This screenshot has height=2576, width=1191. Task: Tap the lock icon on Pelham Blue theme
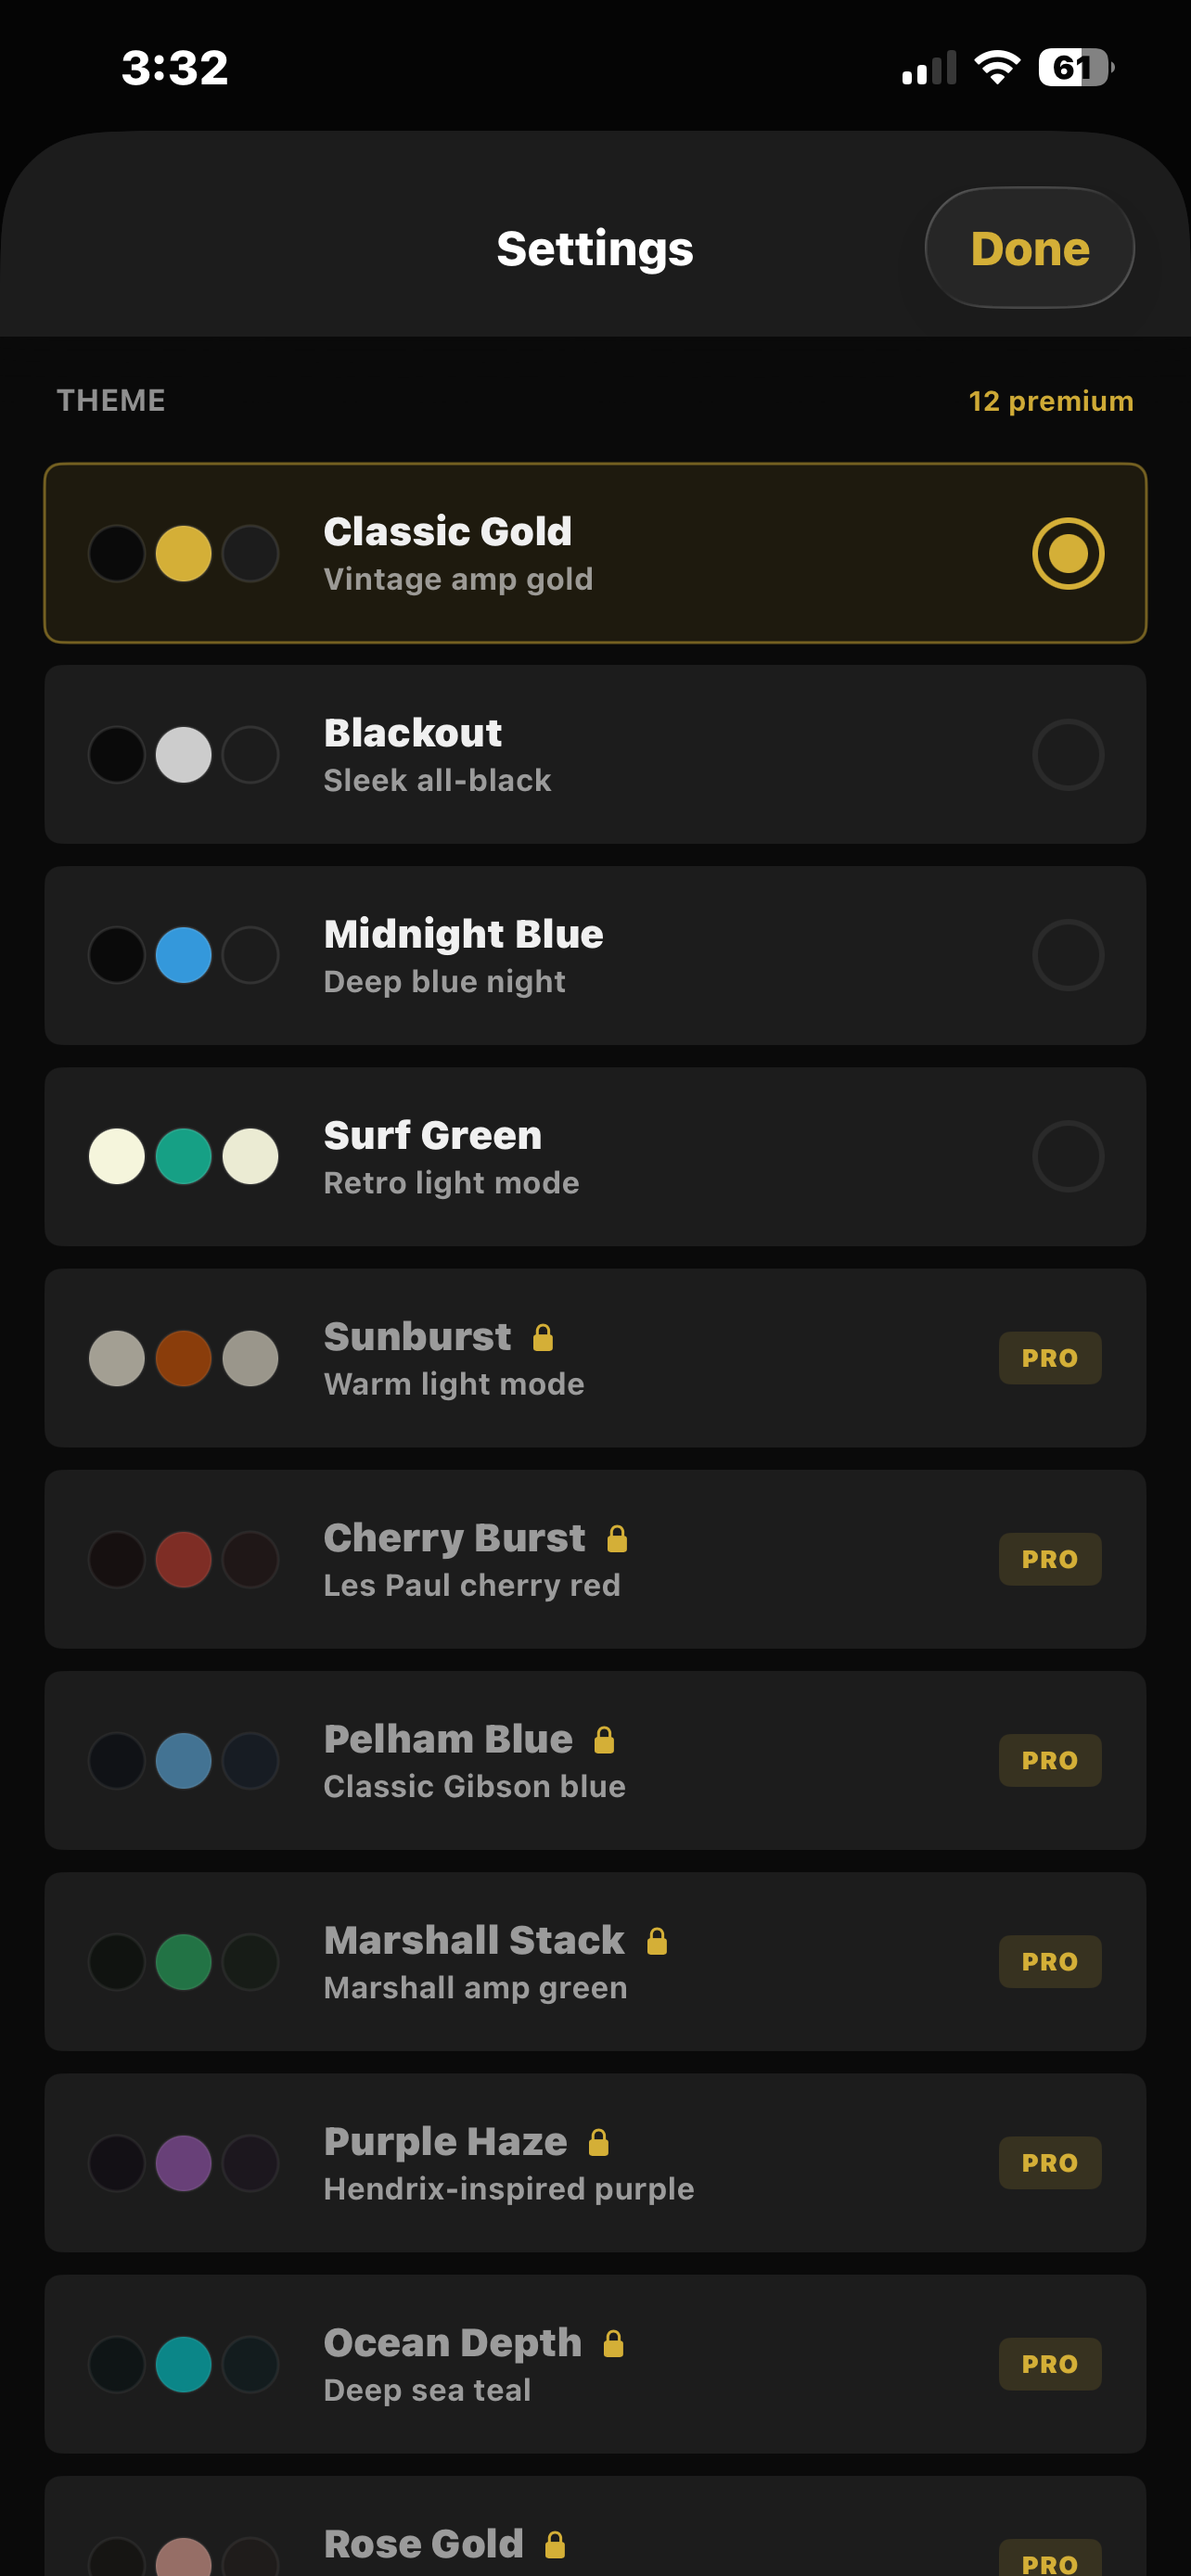[602, 1740]
